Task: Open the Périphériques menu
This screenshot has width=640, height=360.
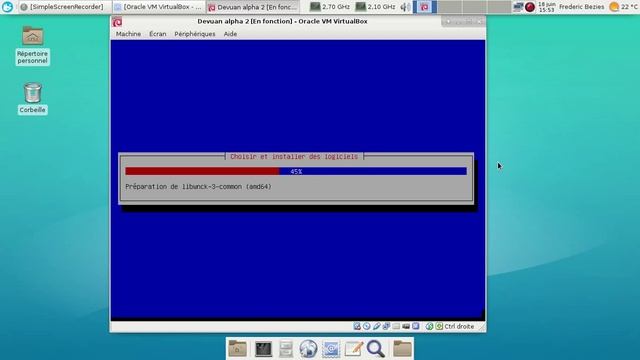Action: coord(195,34)
